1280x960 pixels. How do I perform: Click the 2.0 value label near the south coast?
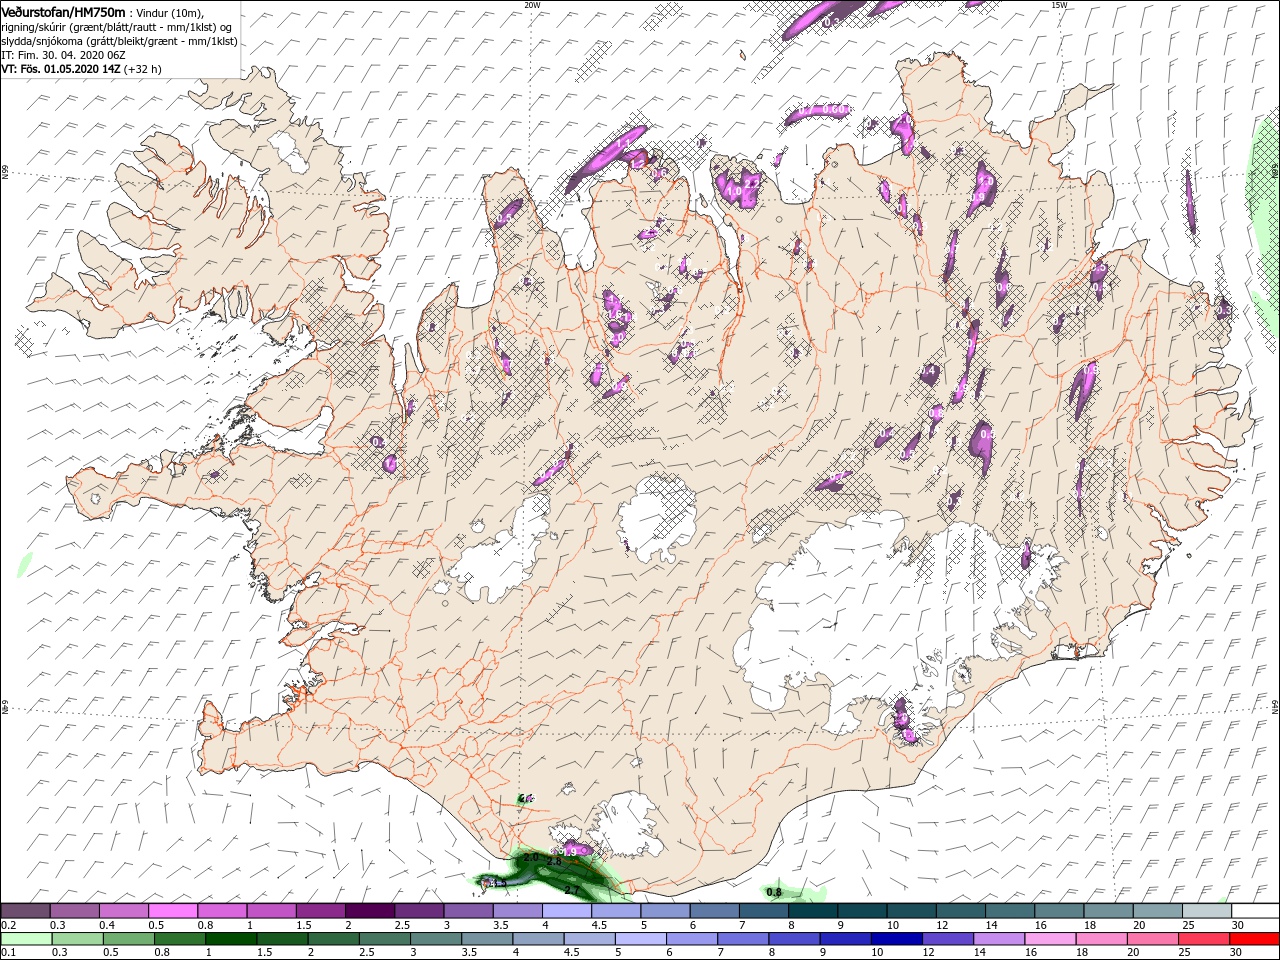coord(531,858)
